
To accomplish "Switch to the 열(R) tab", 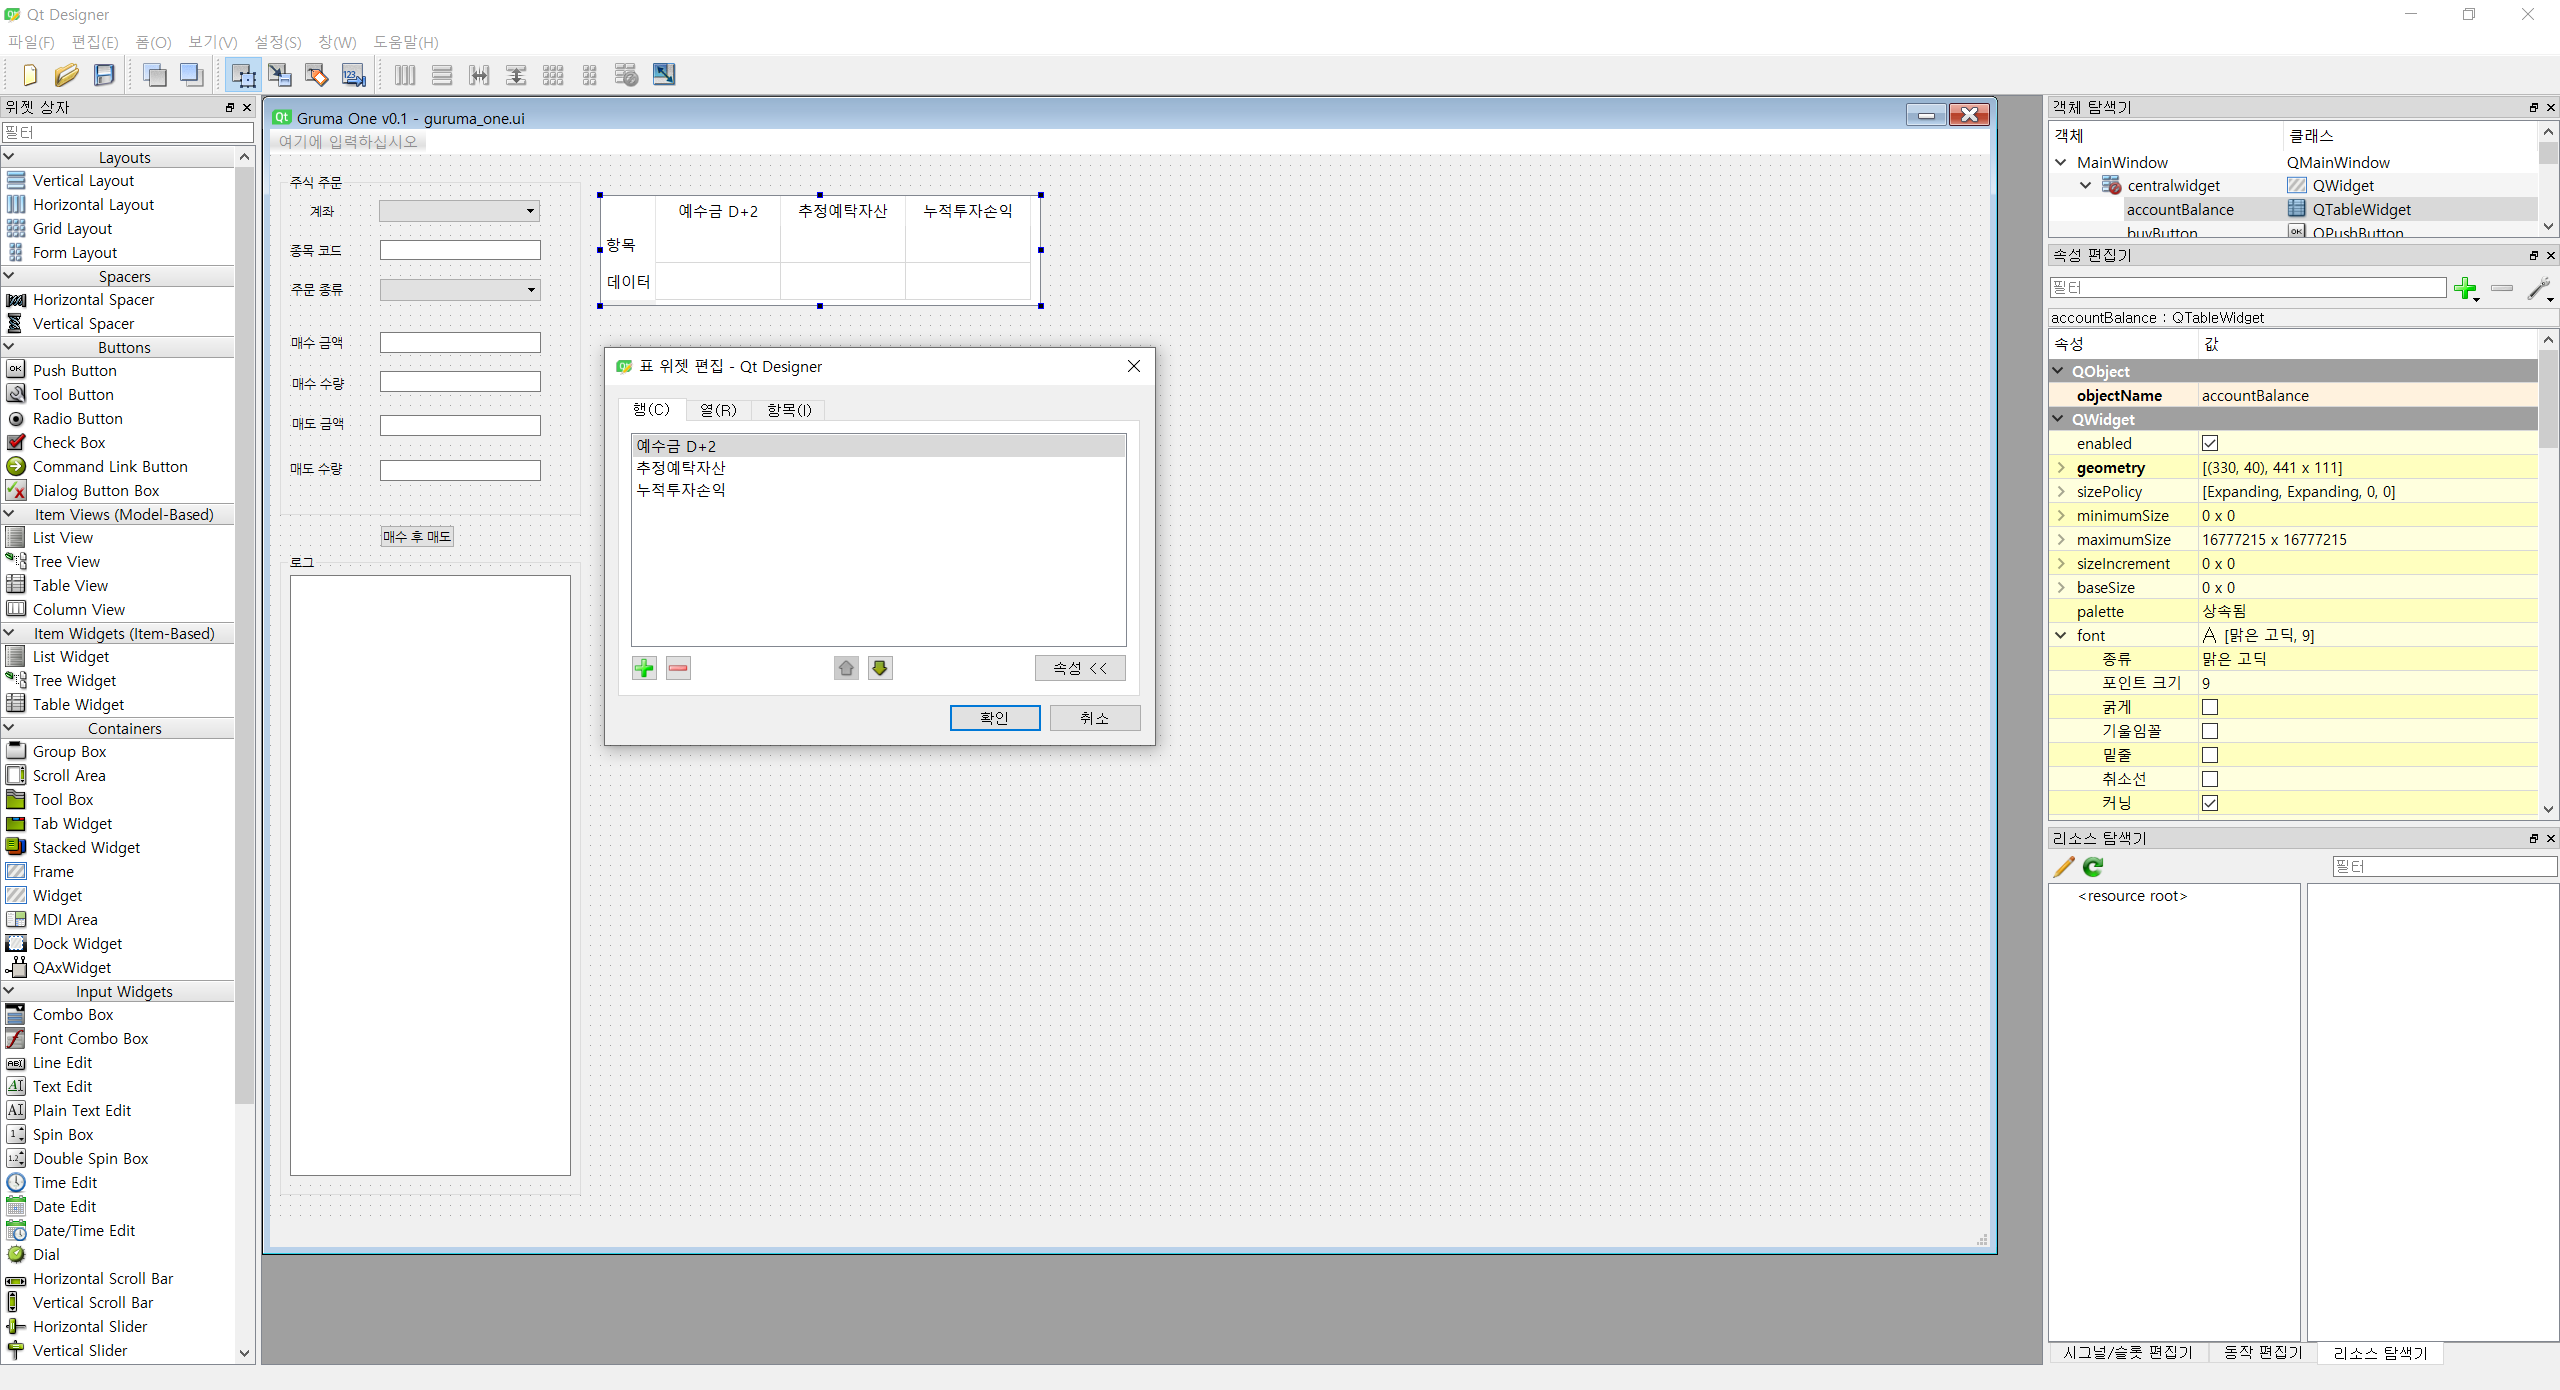I will pyautogui.click(x=718, y=410).
